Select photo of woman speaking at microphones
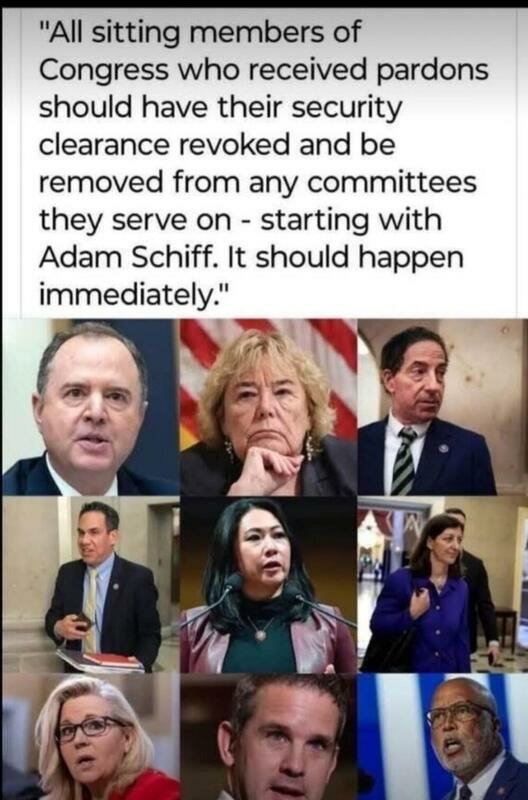The image size is (528, 800). point(268,585)
